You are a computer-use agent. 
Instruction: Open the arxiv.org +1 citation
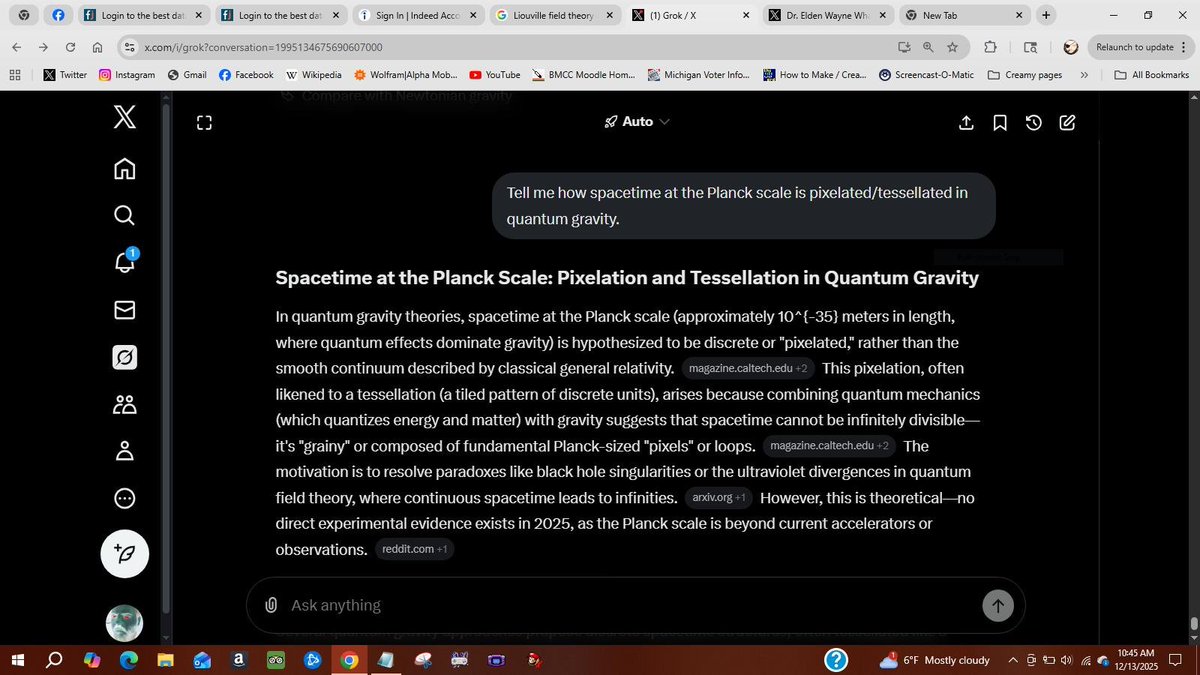point(719,497)
